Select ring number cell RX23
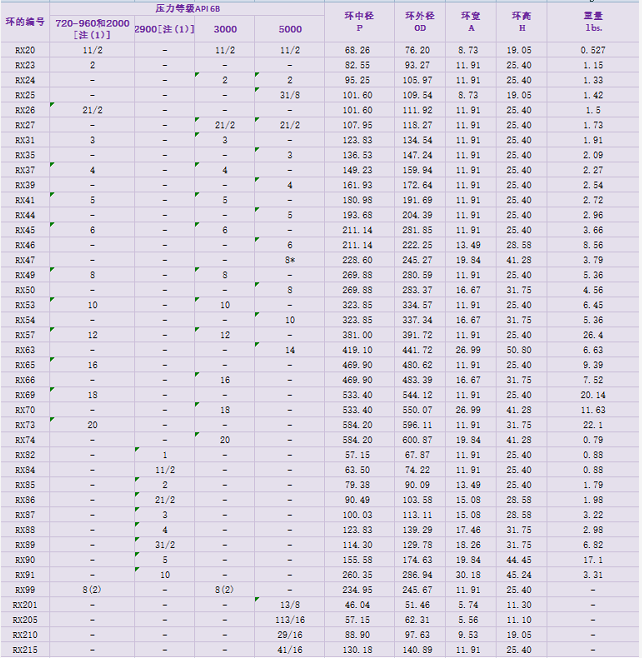642x658 pixels. point(25,65)
